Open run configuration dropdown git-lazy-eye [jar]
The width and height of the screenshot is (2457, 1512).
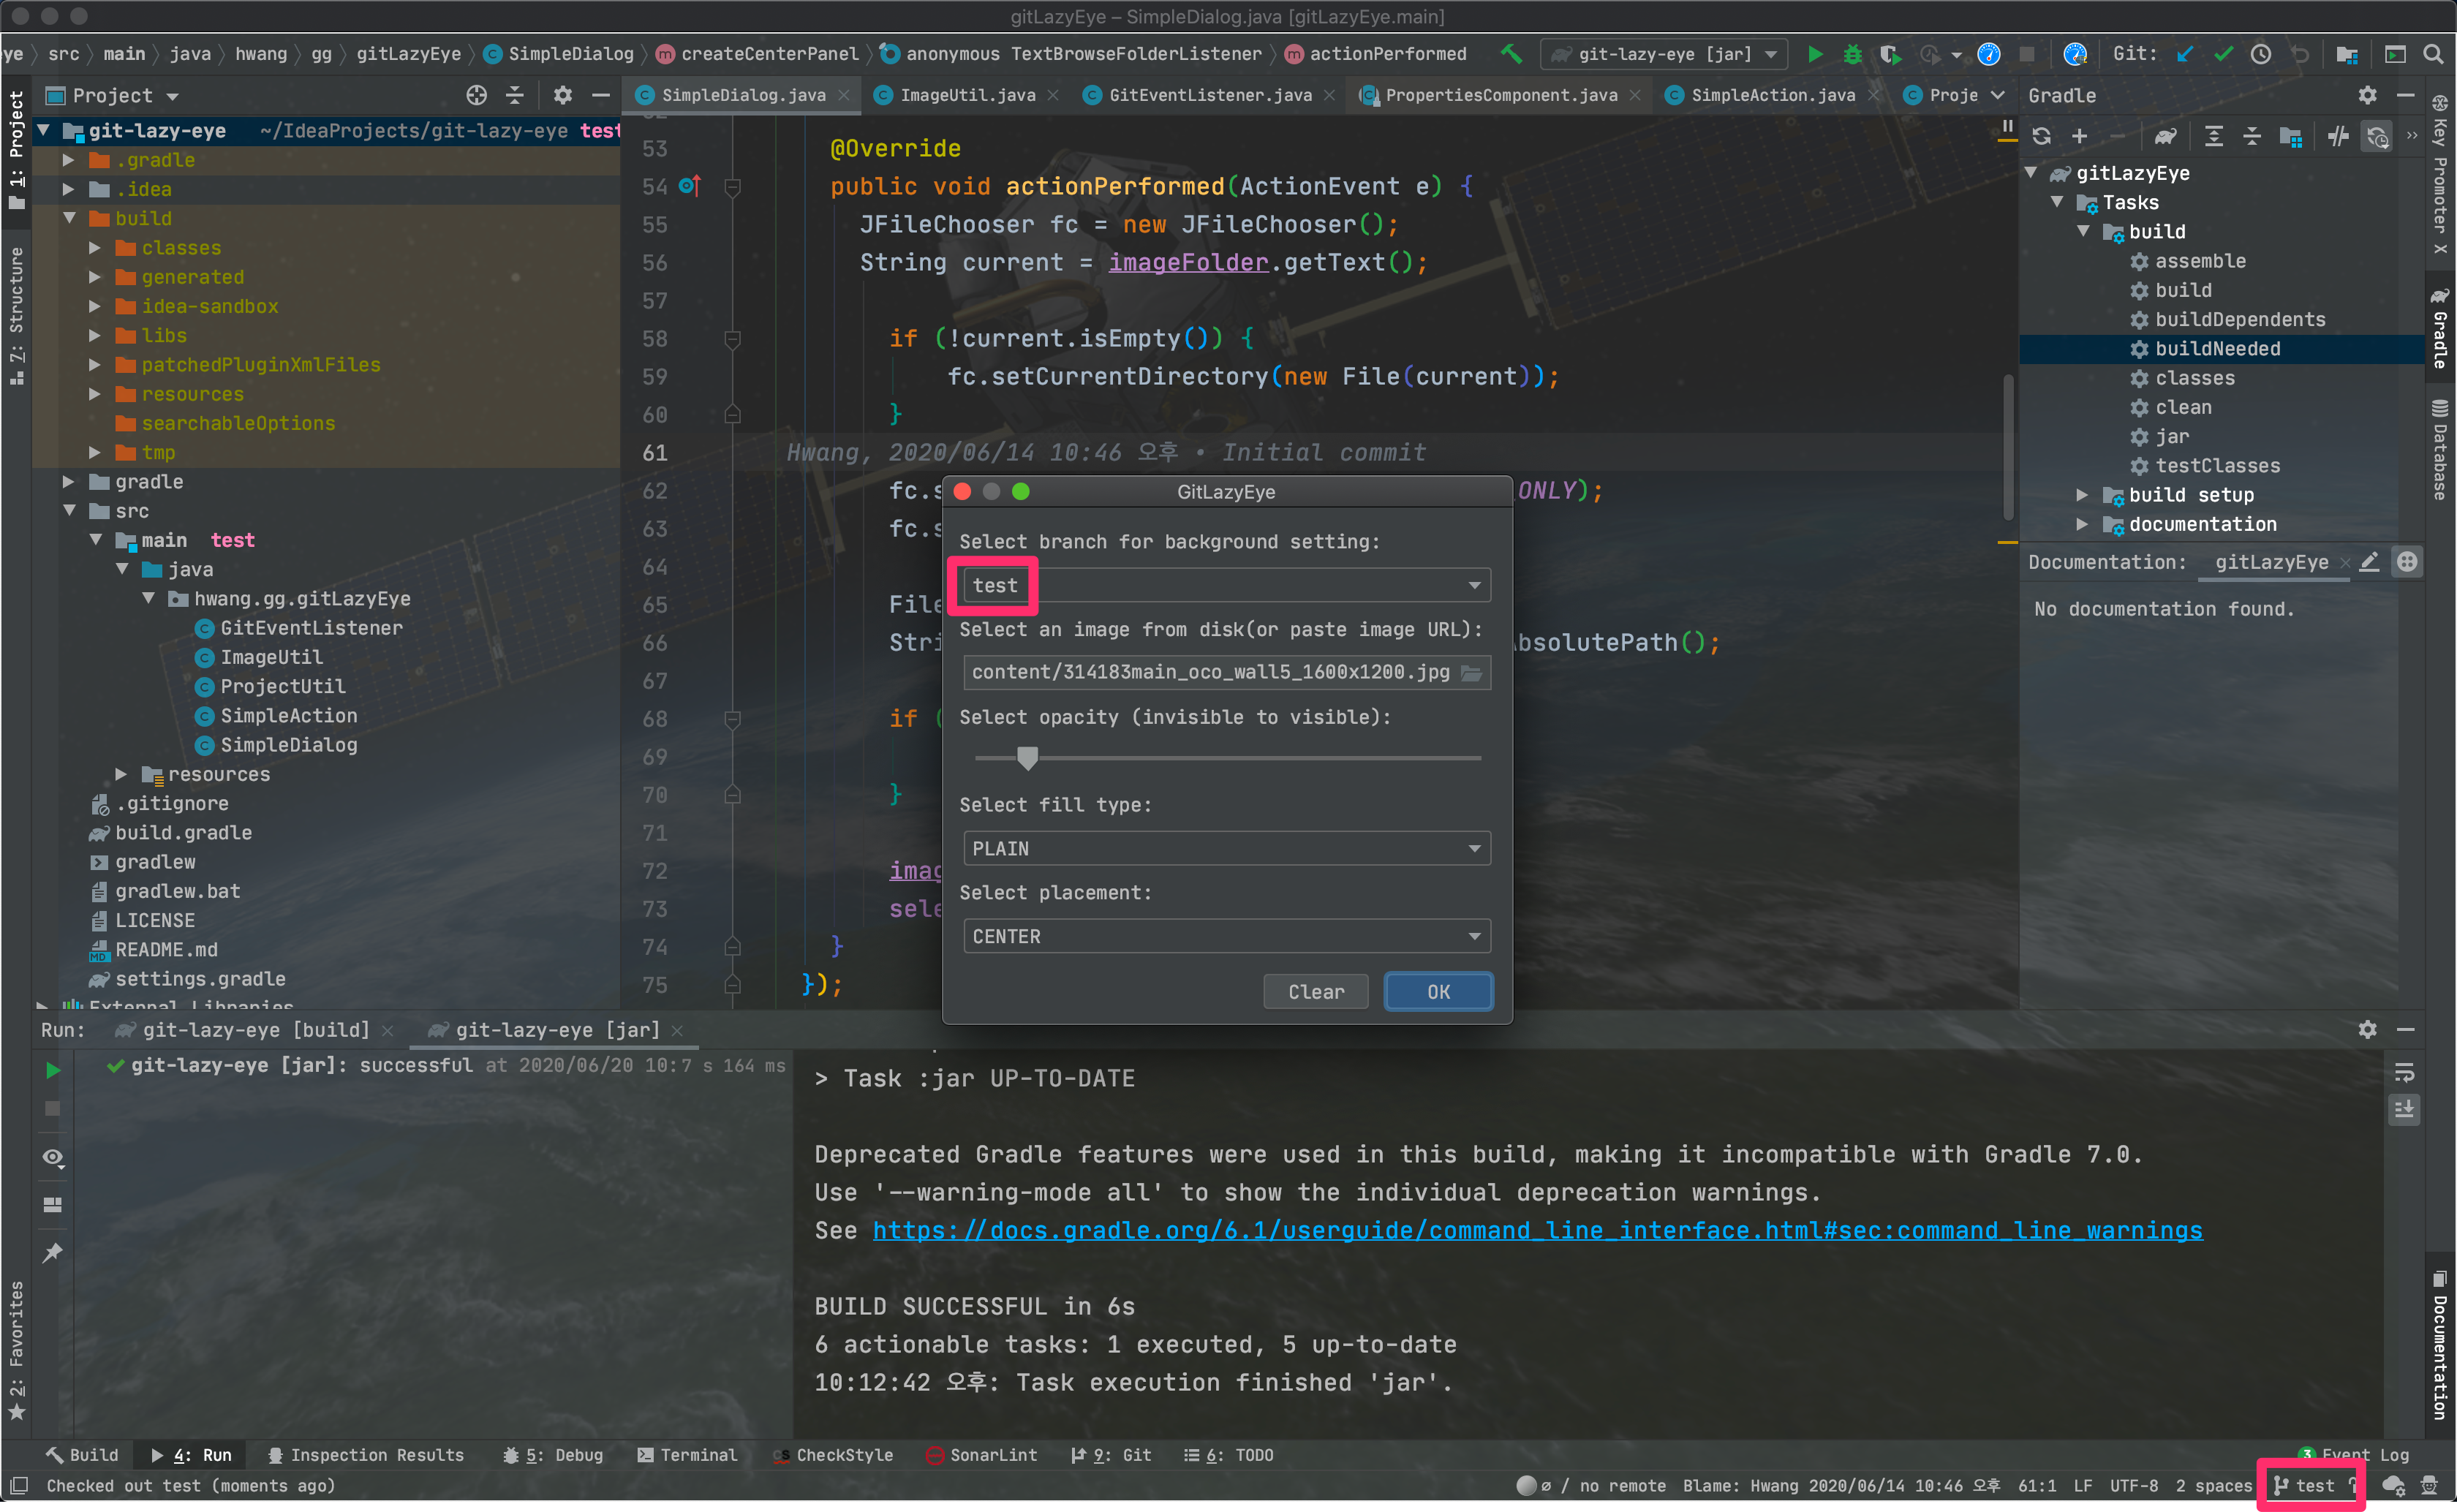(x=1664, y=54)
